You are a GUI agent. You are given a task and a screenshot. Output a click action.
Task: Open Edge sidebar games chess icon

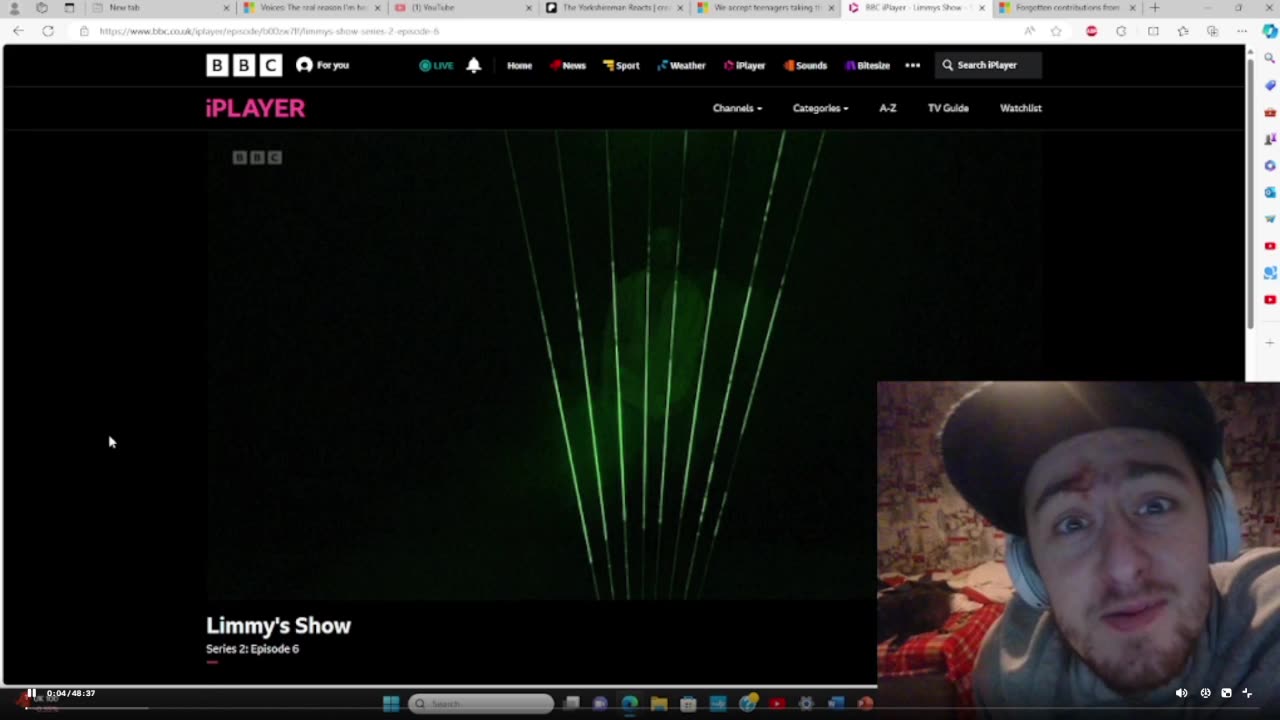1270,139
